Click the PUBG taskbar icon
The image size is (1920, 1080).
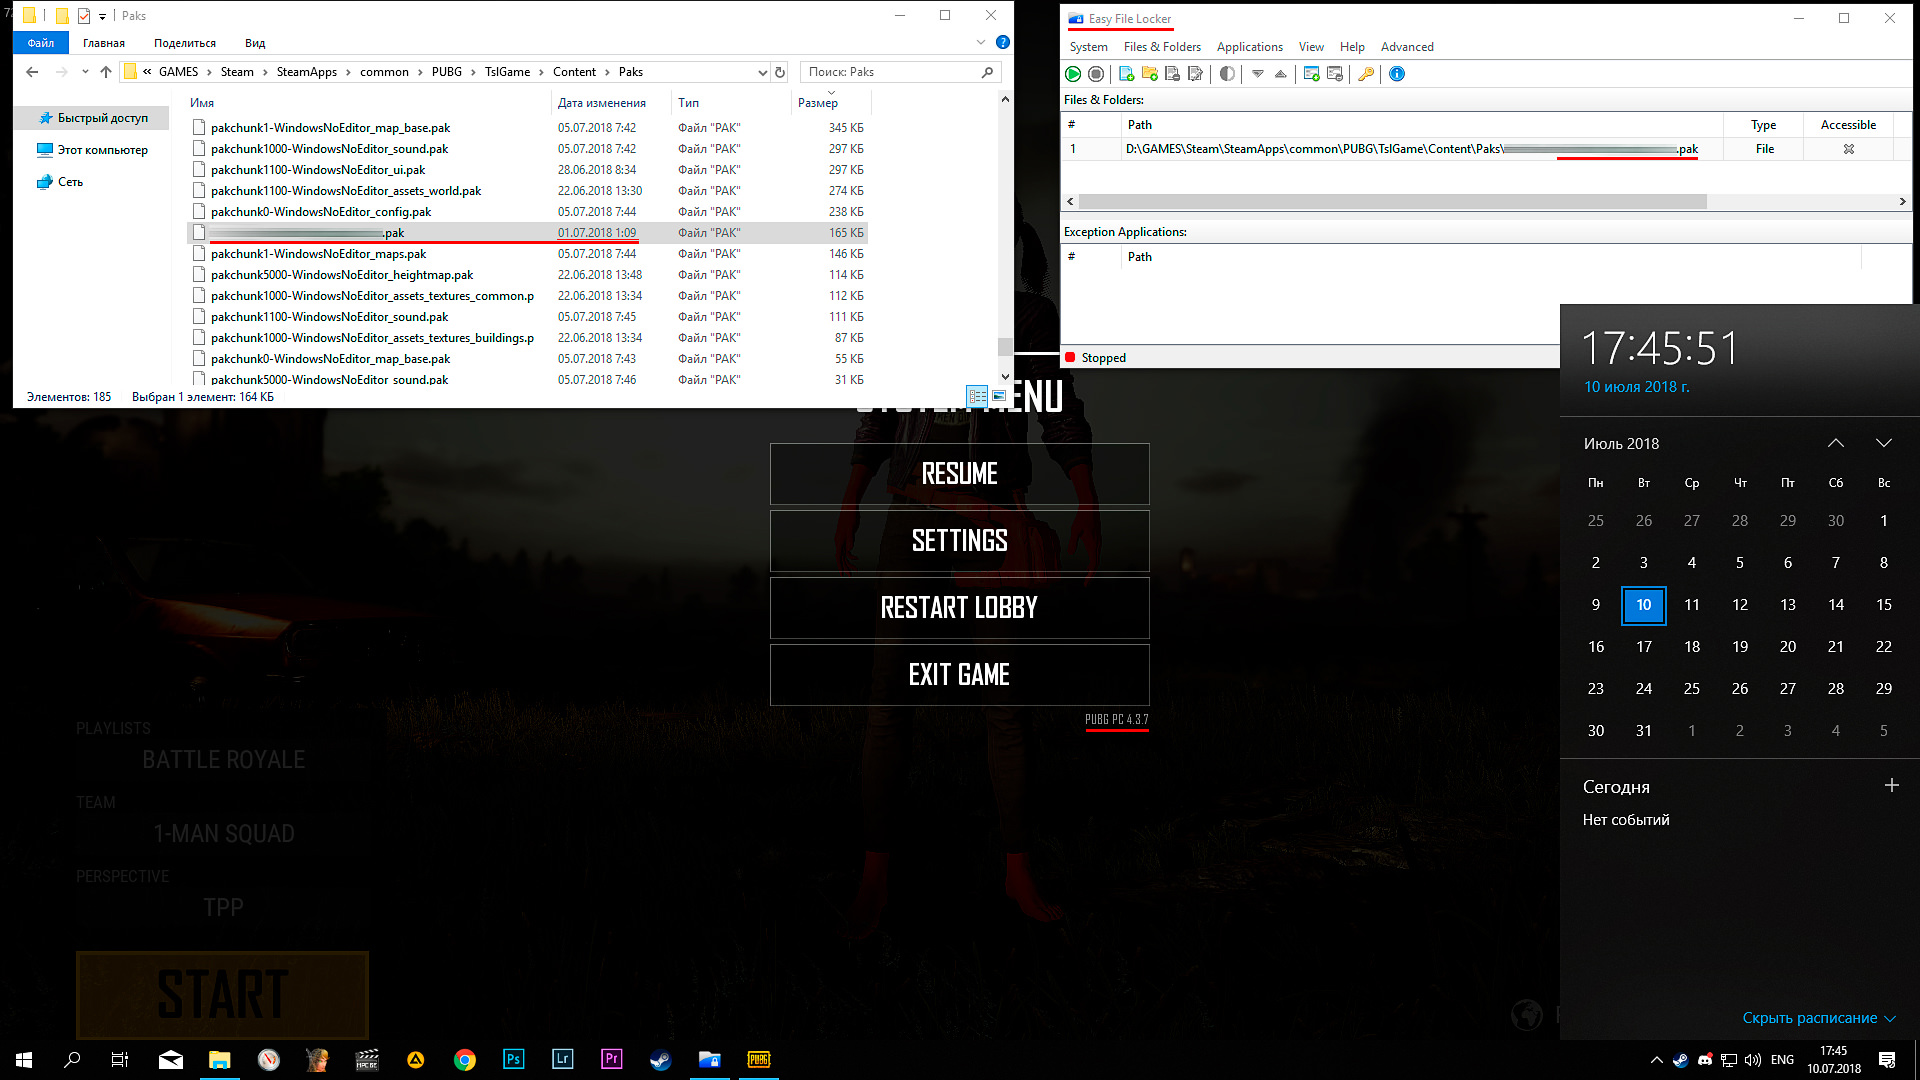(759, 1059)
